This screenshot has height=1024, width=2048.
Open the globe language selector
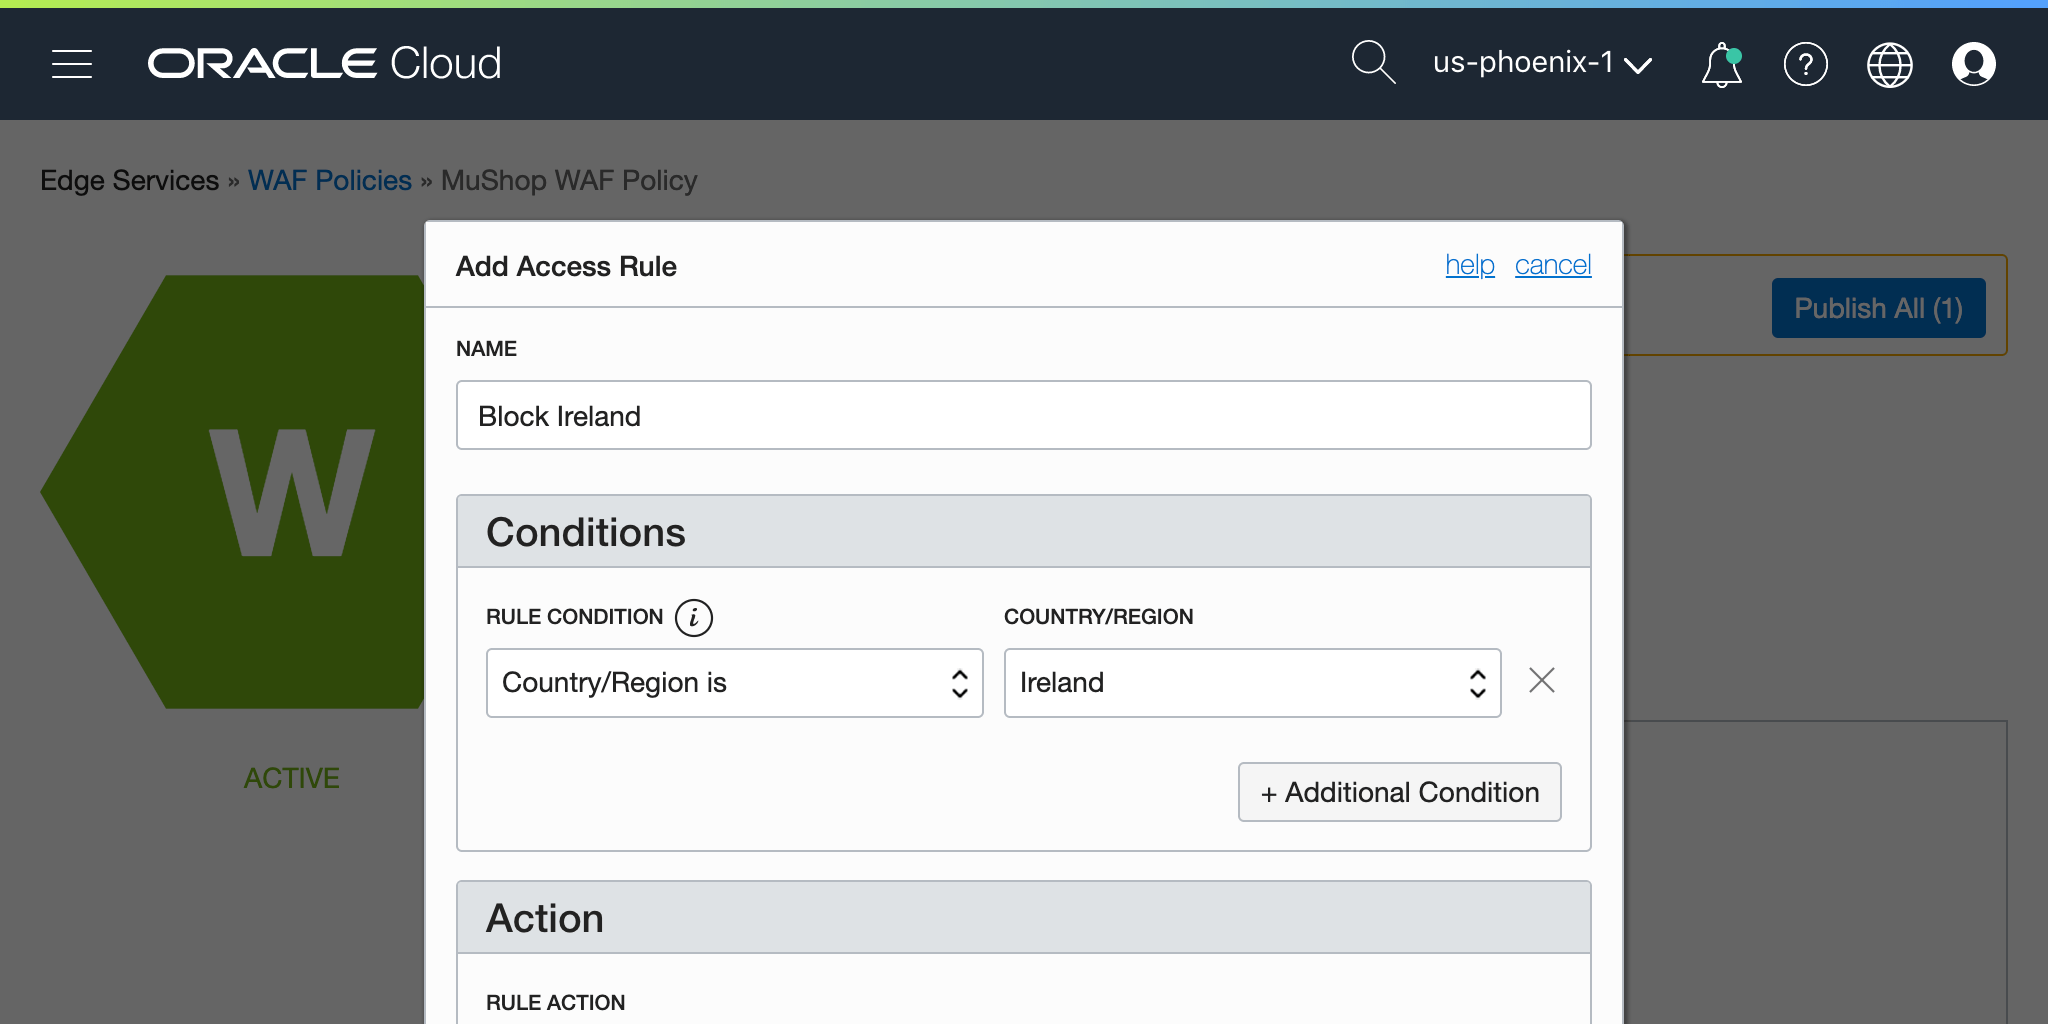(x=1889, y=65)
